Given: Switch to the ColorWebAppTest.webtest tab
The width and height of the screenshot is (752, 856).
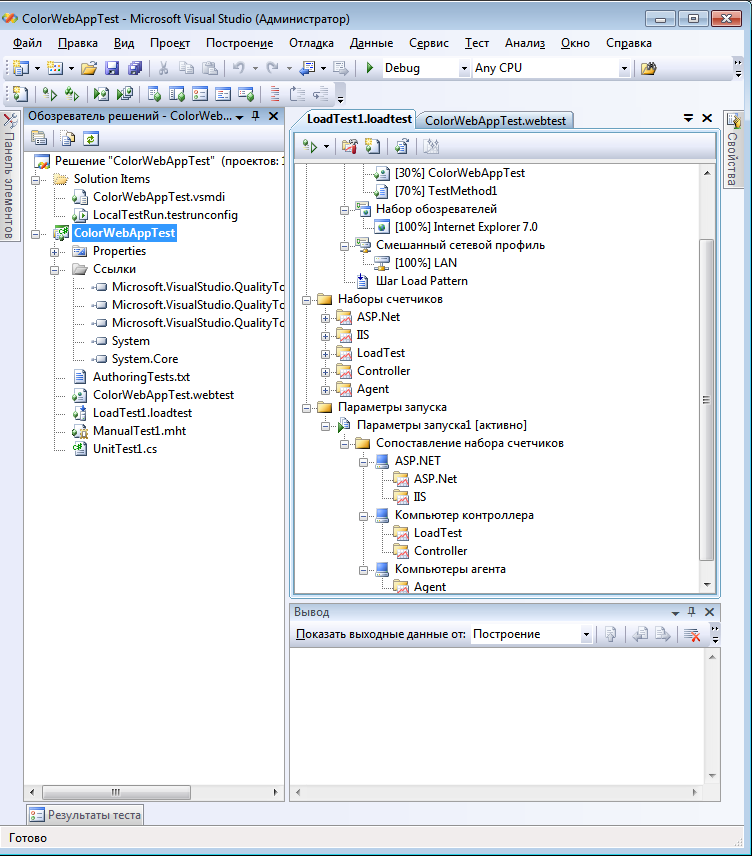Looking at the screenshot, I should coord(495,121).
